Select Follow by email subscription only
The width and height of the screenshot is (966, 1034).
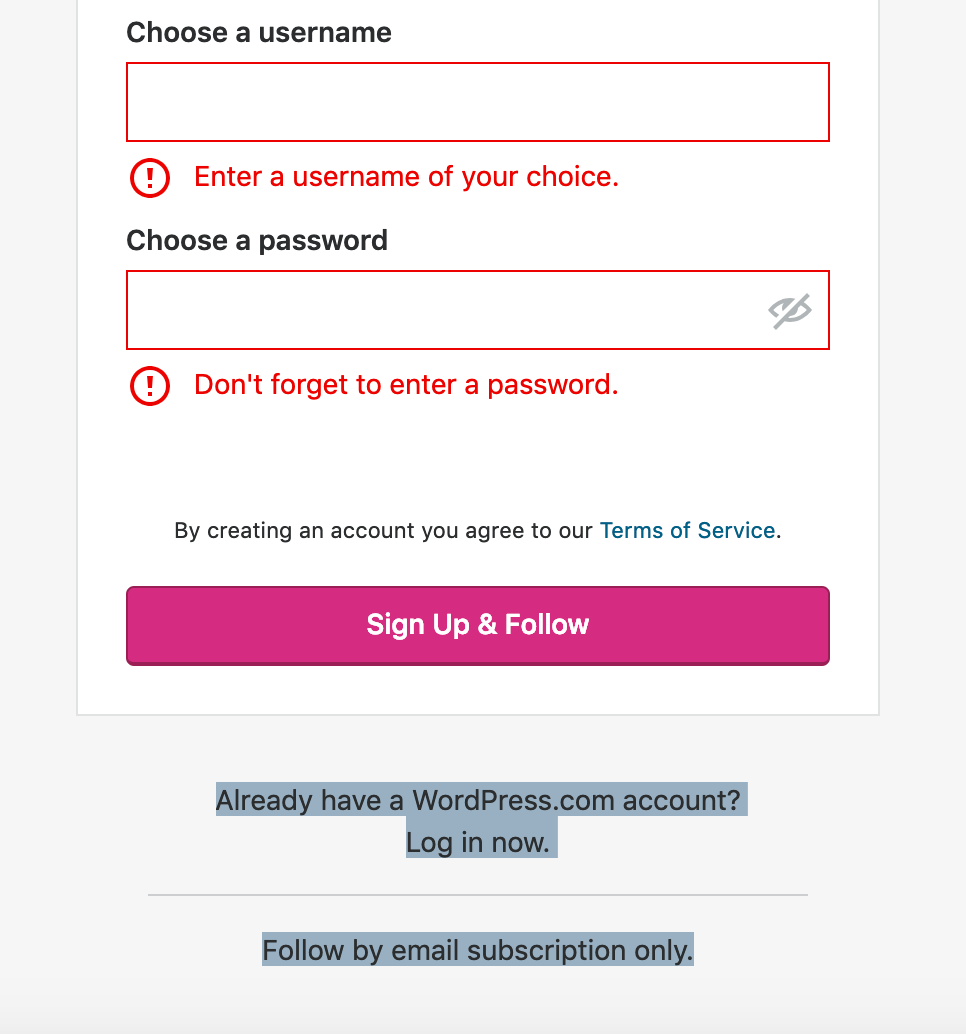pyautogui.click(x=478, y=950)
